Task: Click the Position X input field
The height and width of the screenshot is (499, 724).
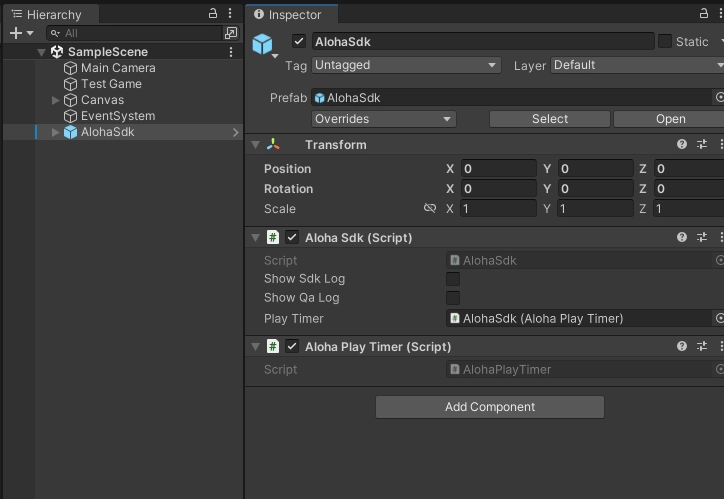Action: (x=497, y=169)
